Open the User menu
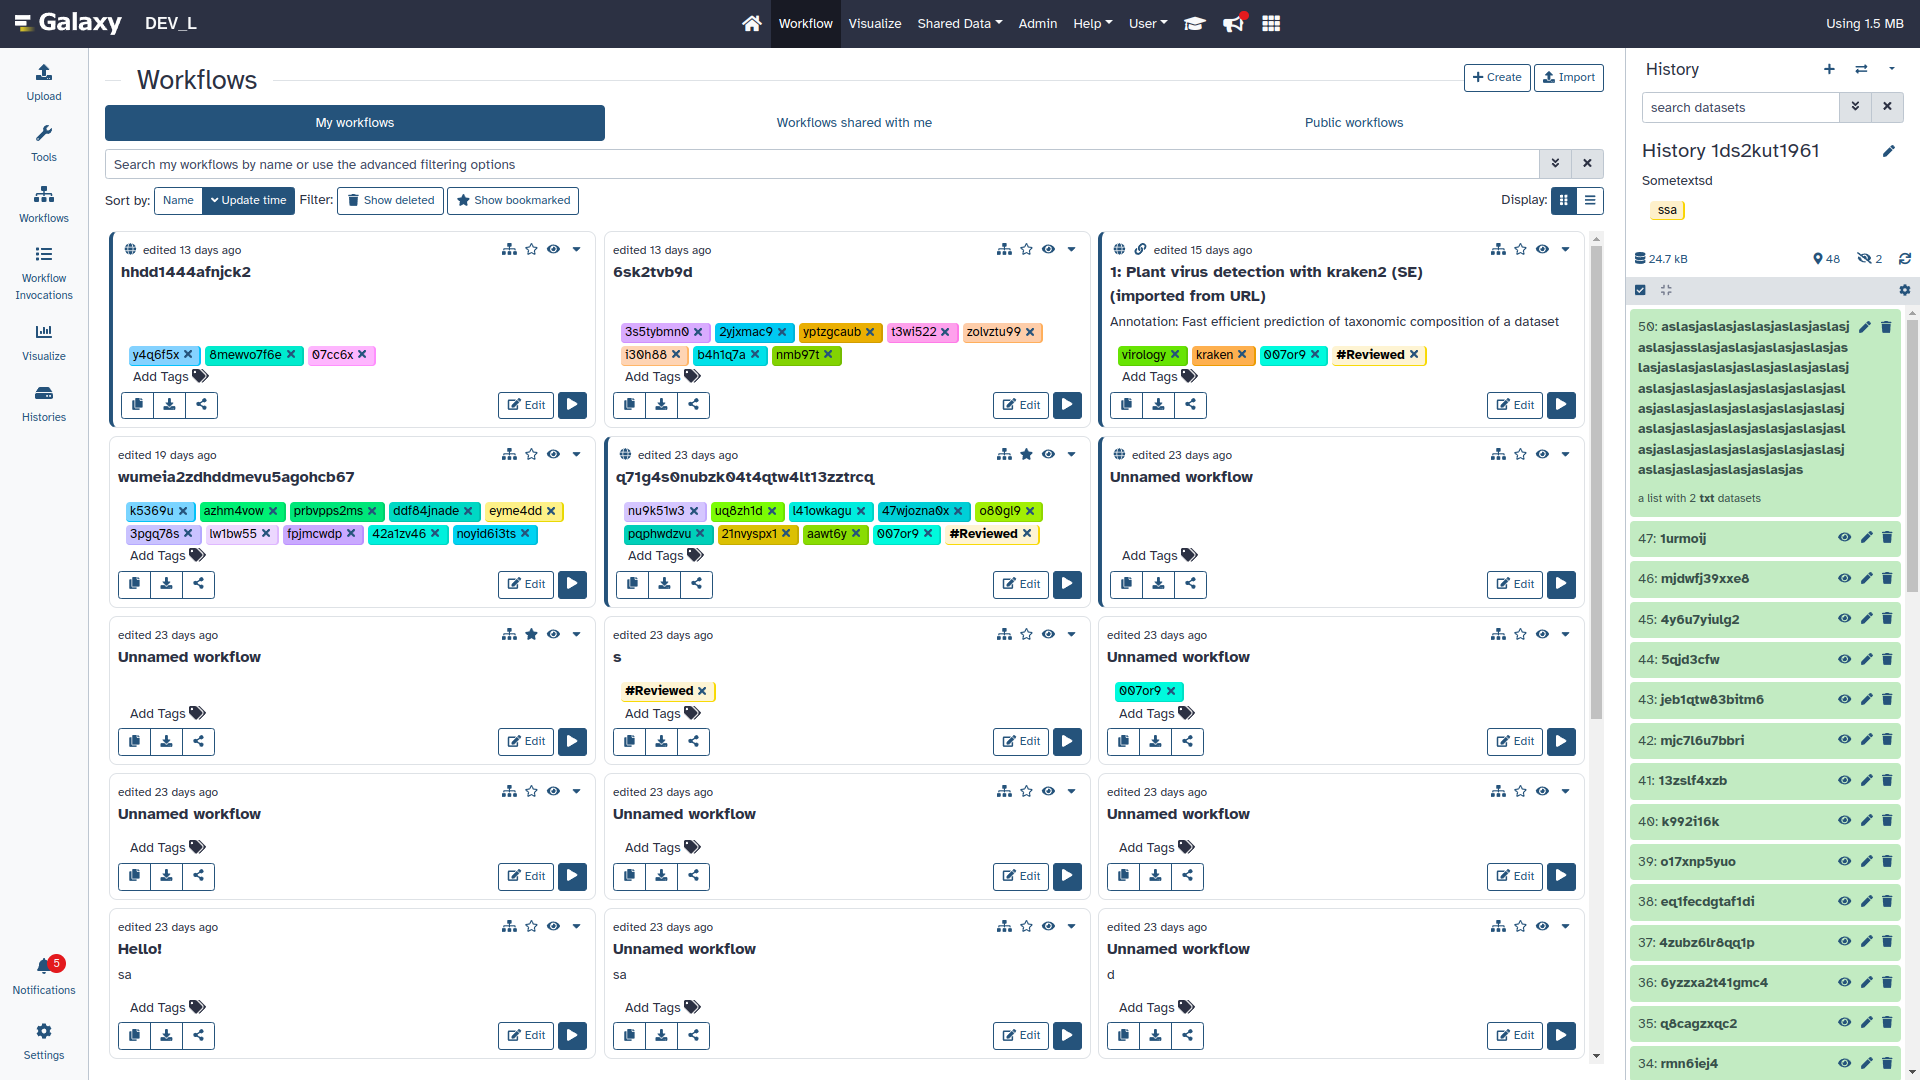 point(1146,23)
